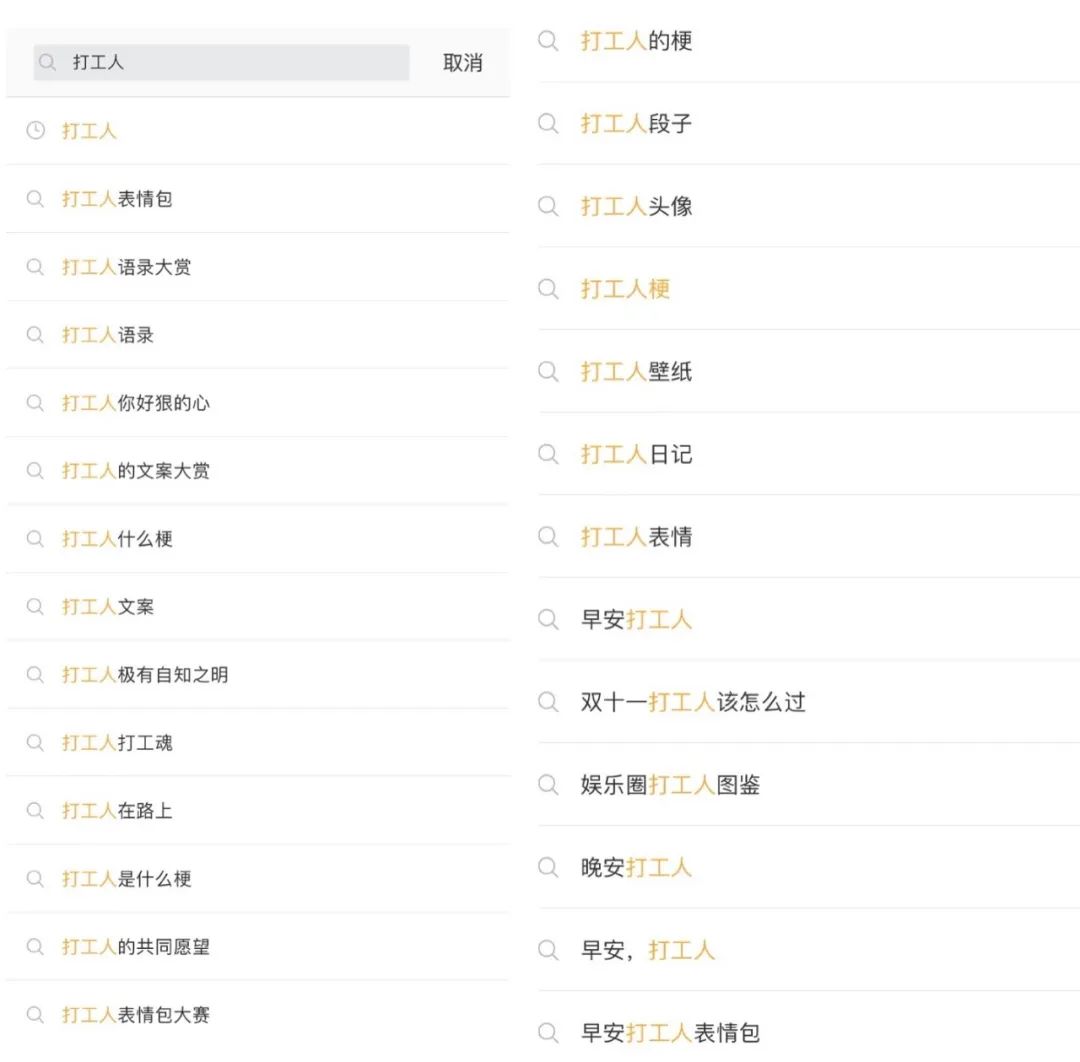
Task: Pick the 打工人的共同愿望 suggestion
Action: point(136,947)
